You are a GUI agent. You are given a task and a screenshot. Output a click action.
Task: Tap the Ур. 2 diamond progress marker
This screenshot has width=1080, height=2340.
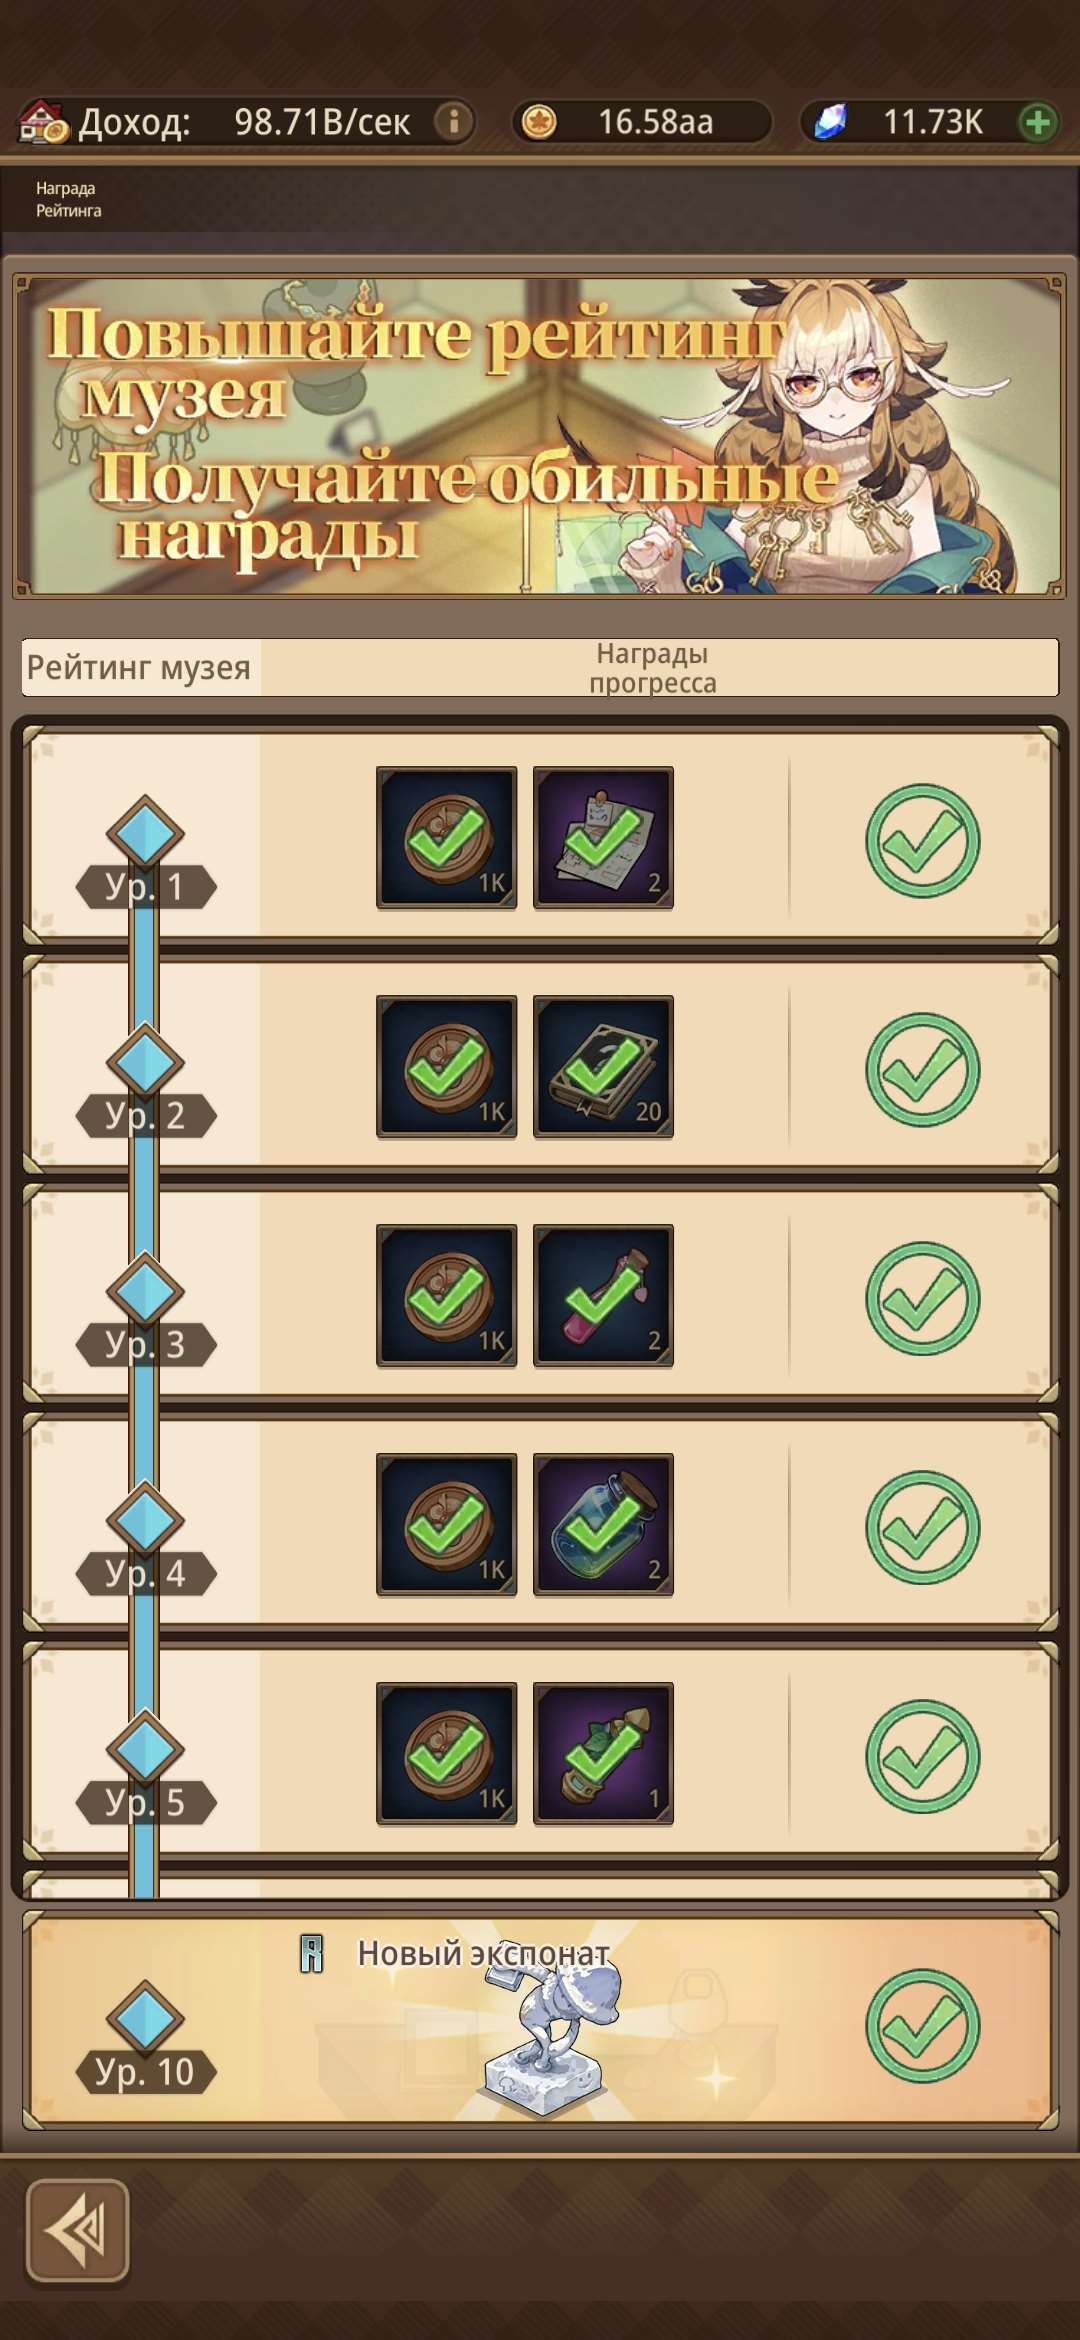click(x=145, y=1062)
